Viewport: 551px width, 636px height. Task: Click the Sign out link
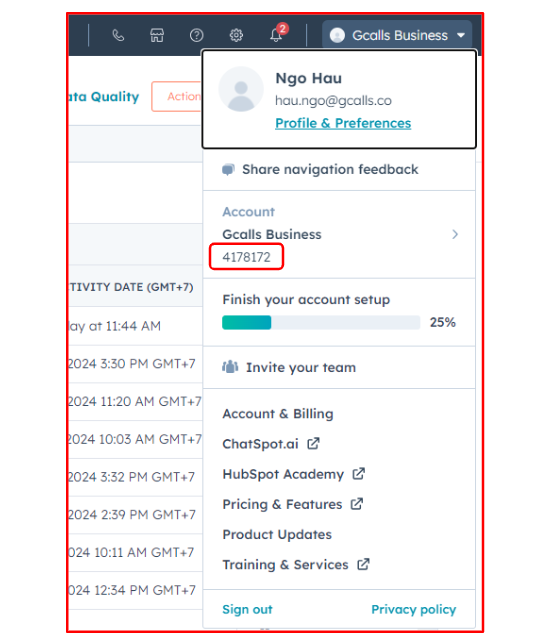248,609
